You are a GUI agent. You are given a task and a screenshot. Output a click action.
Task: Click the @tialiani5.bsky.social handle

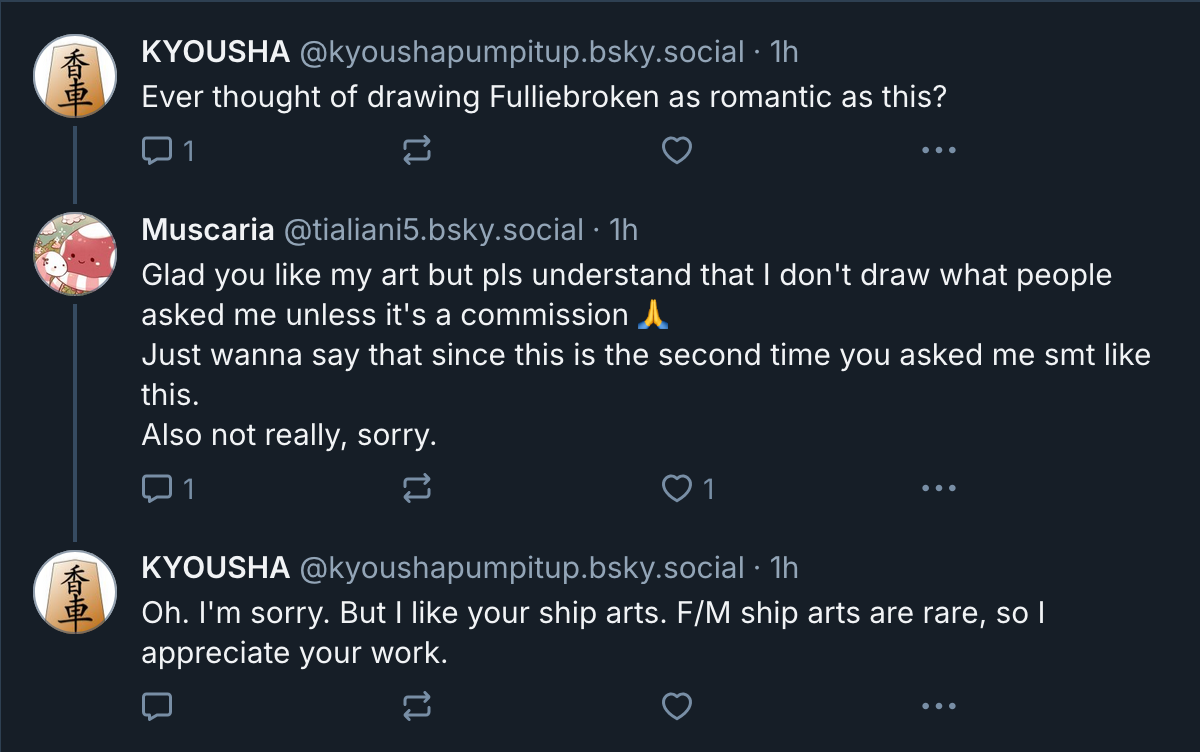point(433,230)
